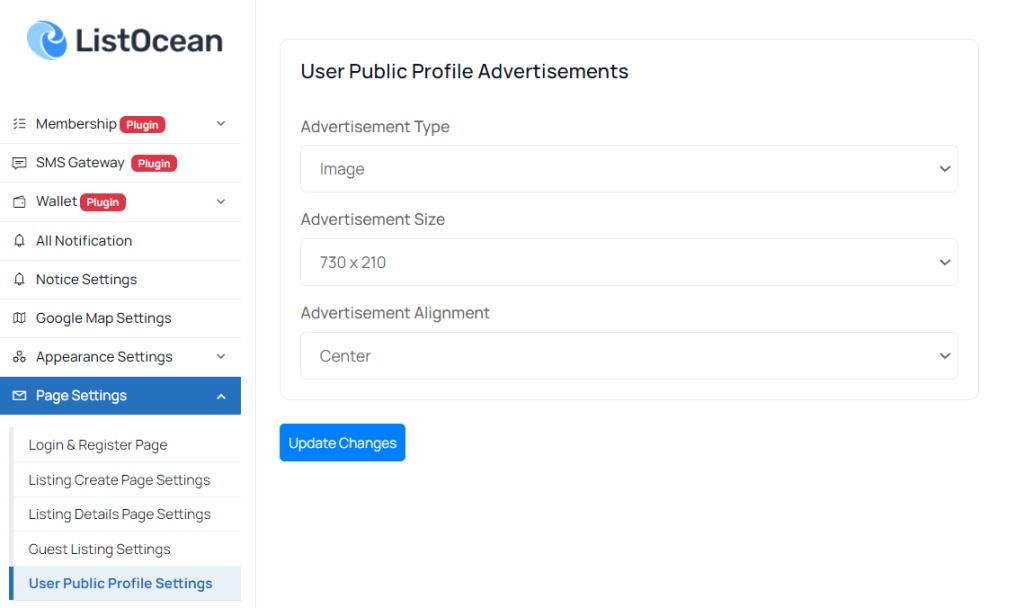
Task: Open Listing Create Page Settings
Action: [127, 480]
